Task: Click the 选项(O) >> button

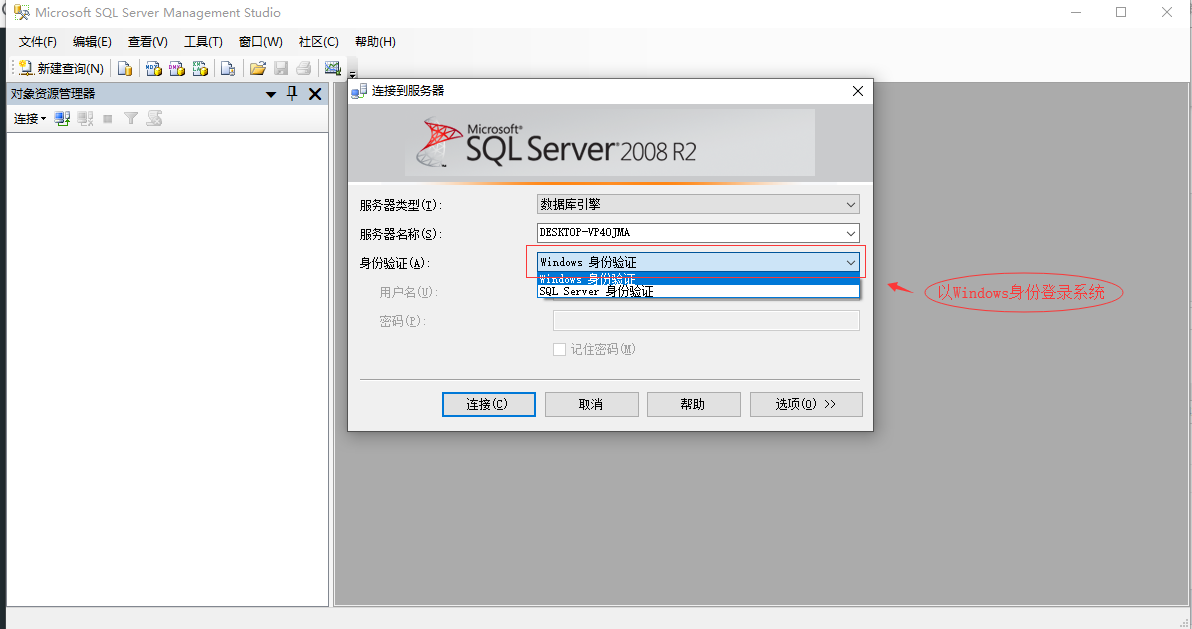Action: point(806,405)
